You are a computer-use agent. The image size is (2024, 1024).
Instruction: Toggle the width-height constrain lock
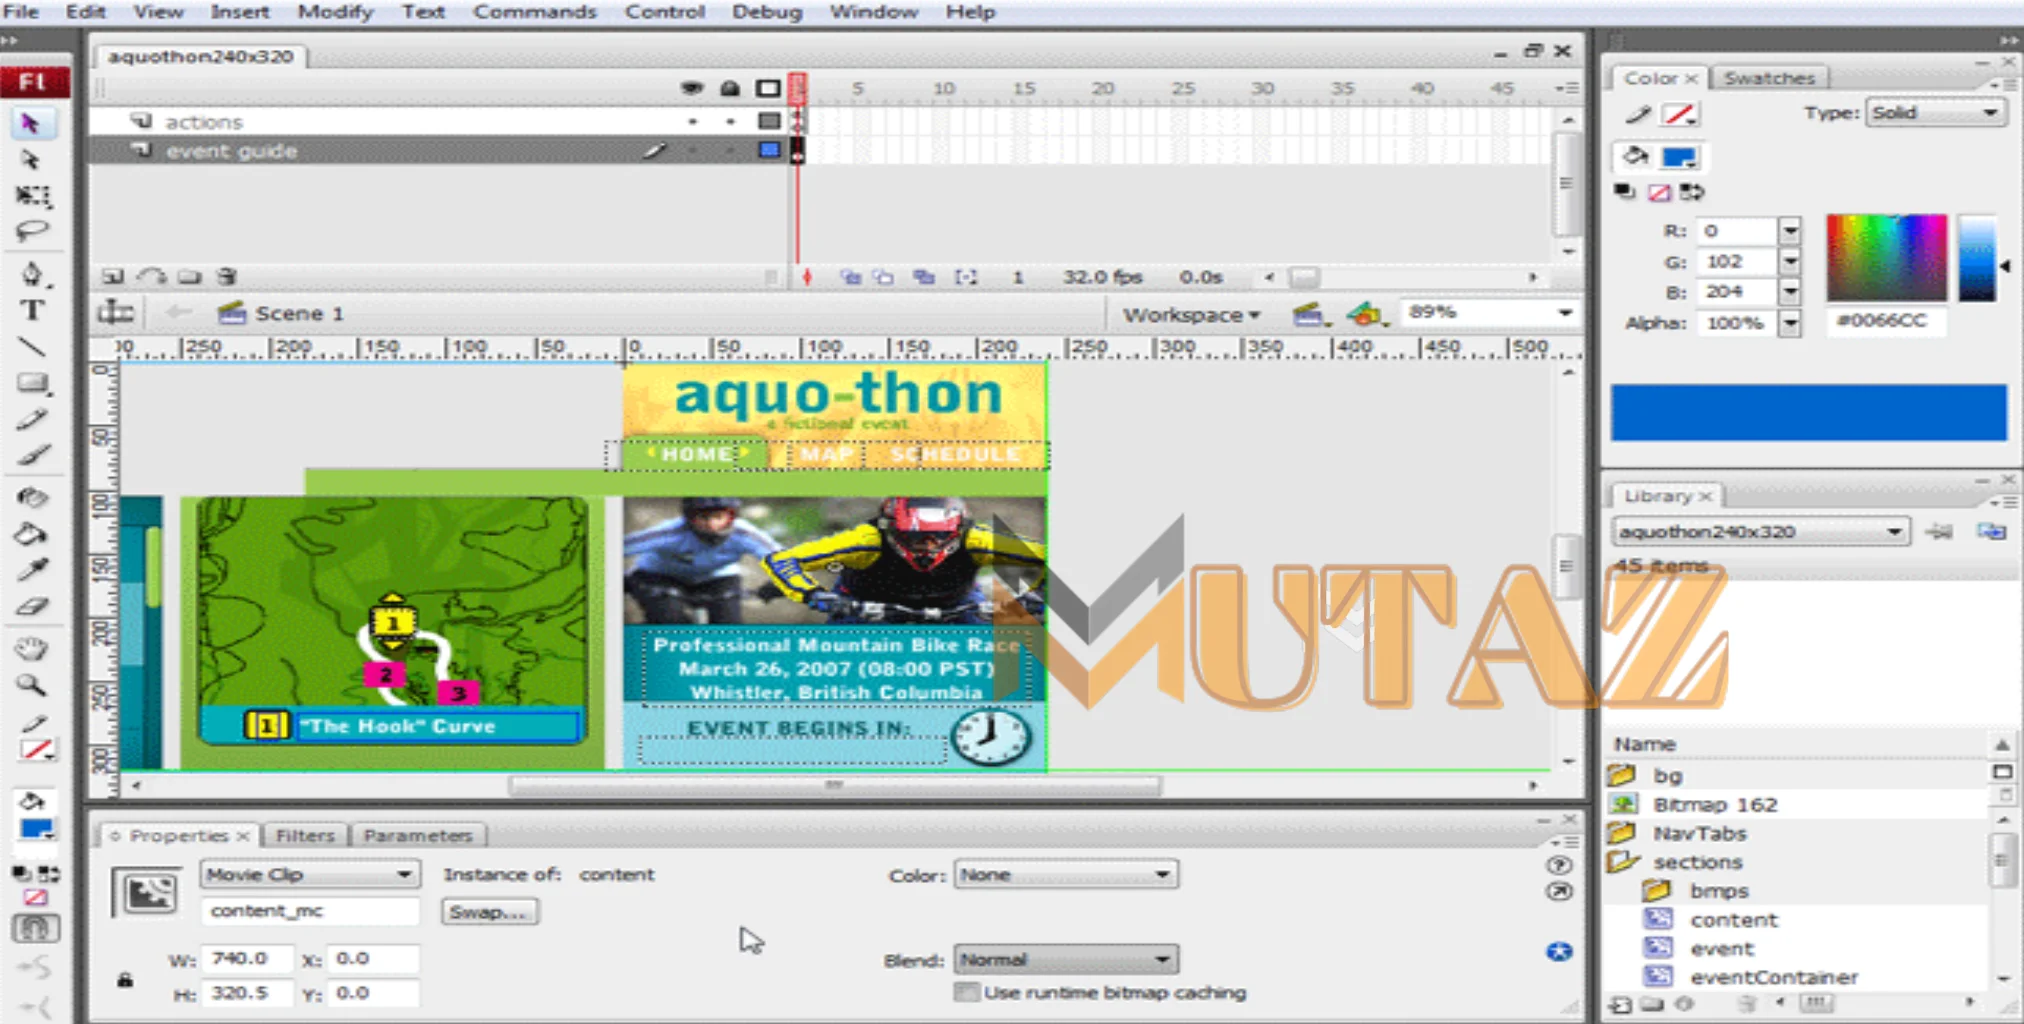pos(125,978)
